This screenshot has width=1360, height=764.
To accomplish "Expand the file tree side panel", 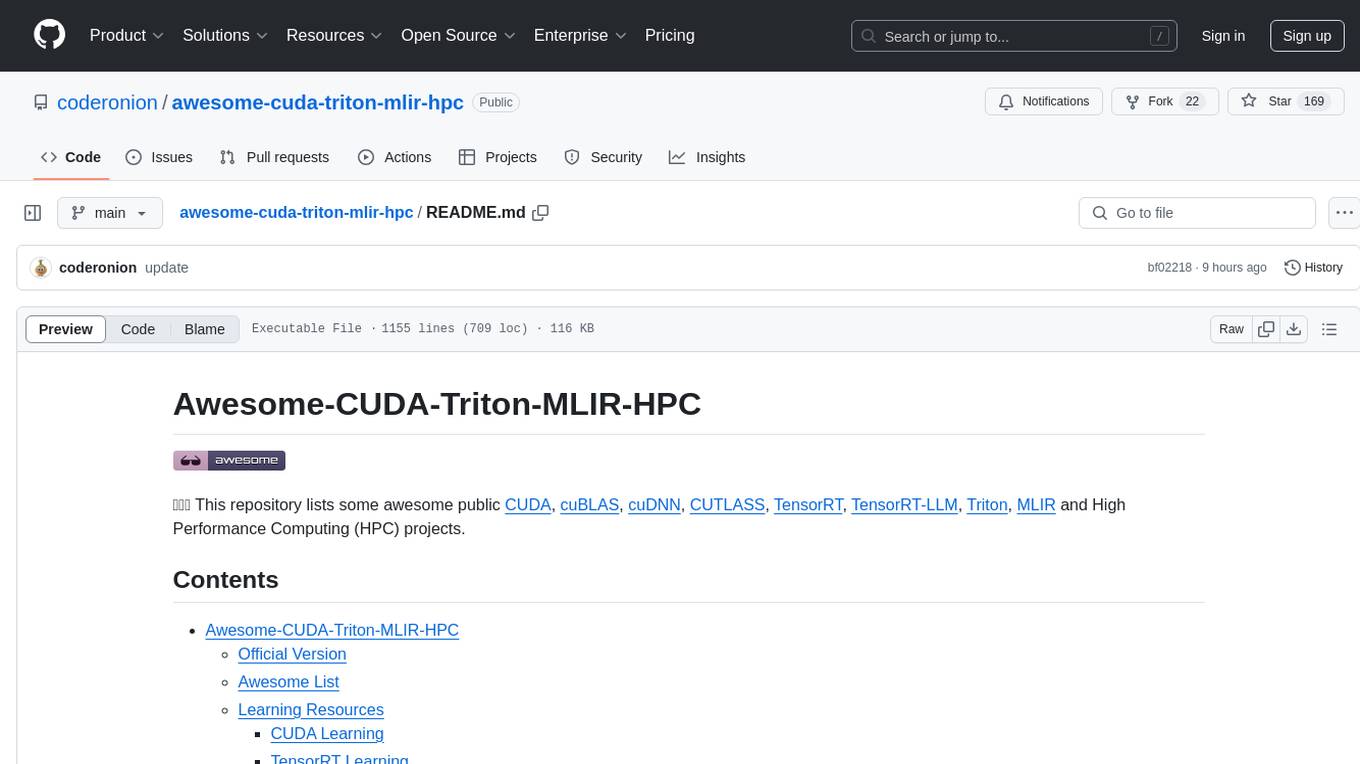I will click(x=33, y=213).
